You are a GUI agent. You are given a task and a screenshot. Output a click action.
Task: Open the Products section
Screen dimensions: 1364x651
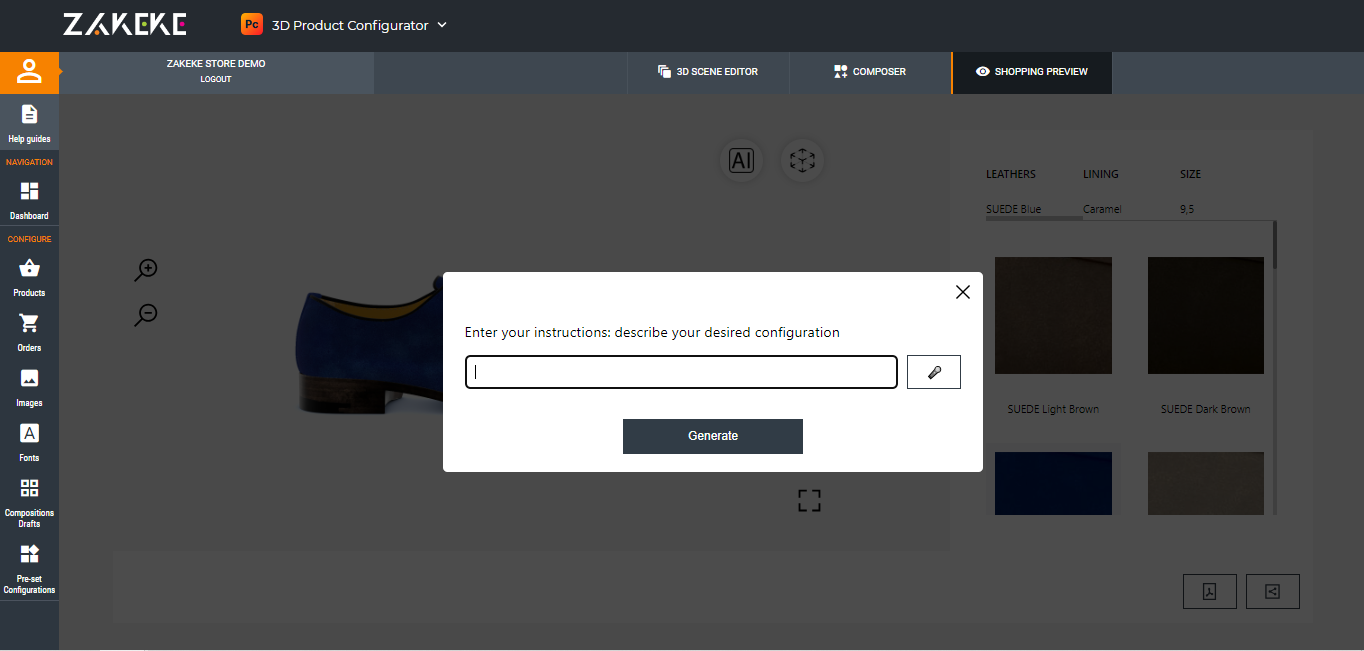click(x=29, y=277)
